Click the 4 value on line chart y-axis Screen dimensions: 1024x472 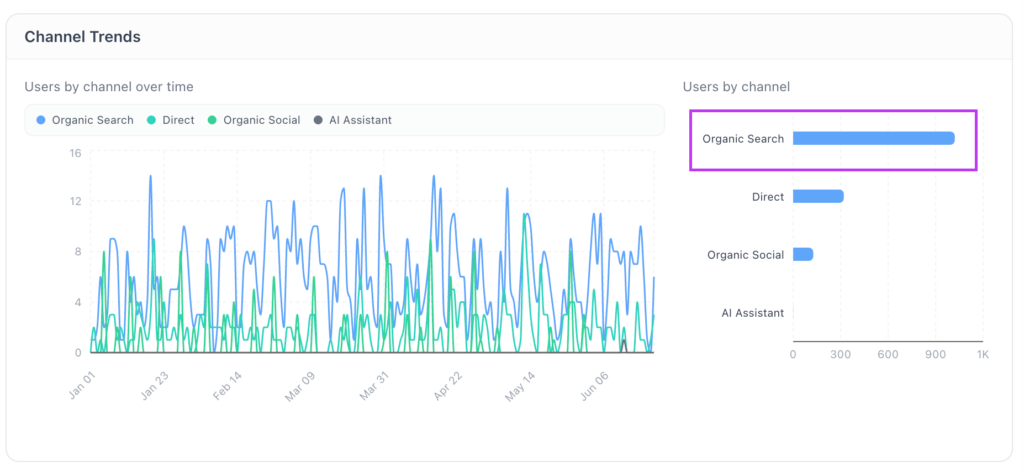tap(78, 302)
